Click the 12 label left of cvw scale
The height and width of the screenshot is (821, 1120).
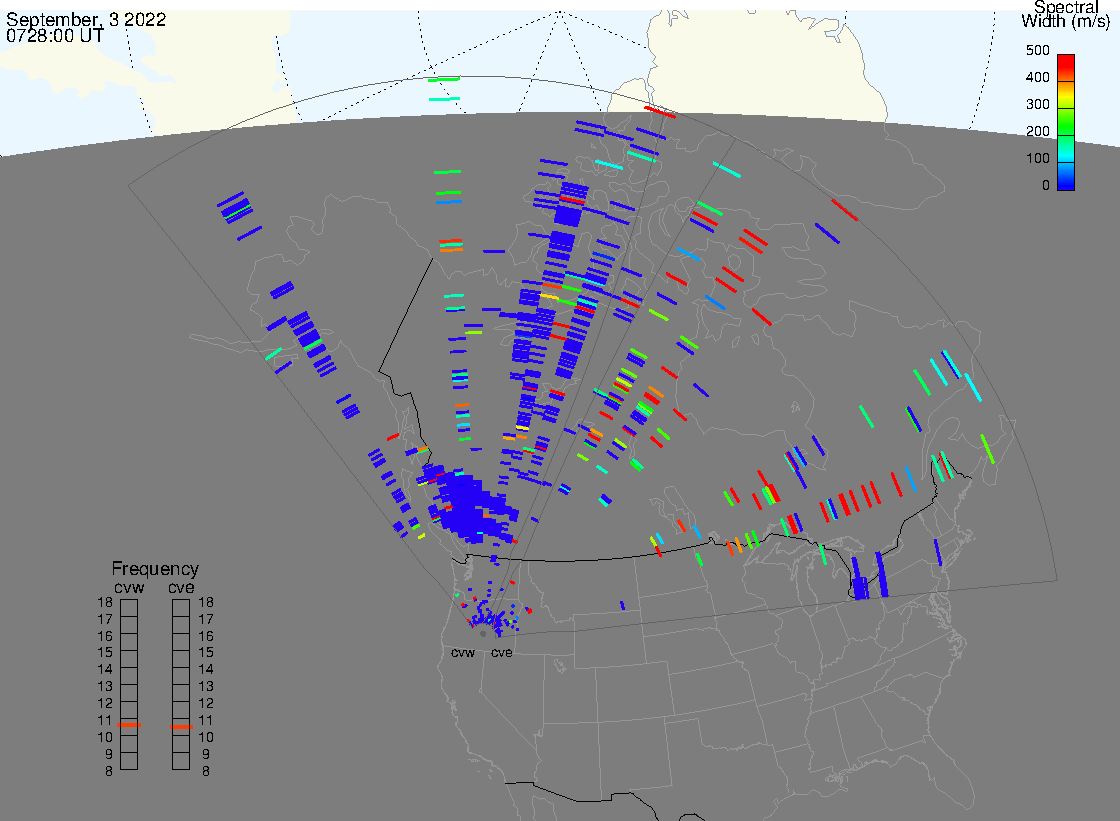(105, 703)
